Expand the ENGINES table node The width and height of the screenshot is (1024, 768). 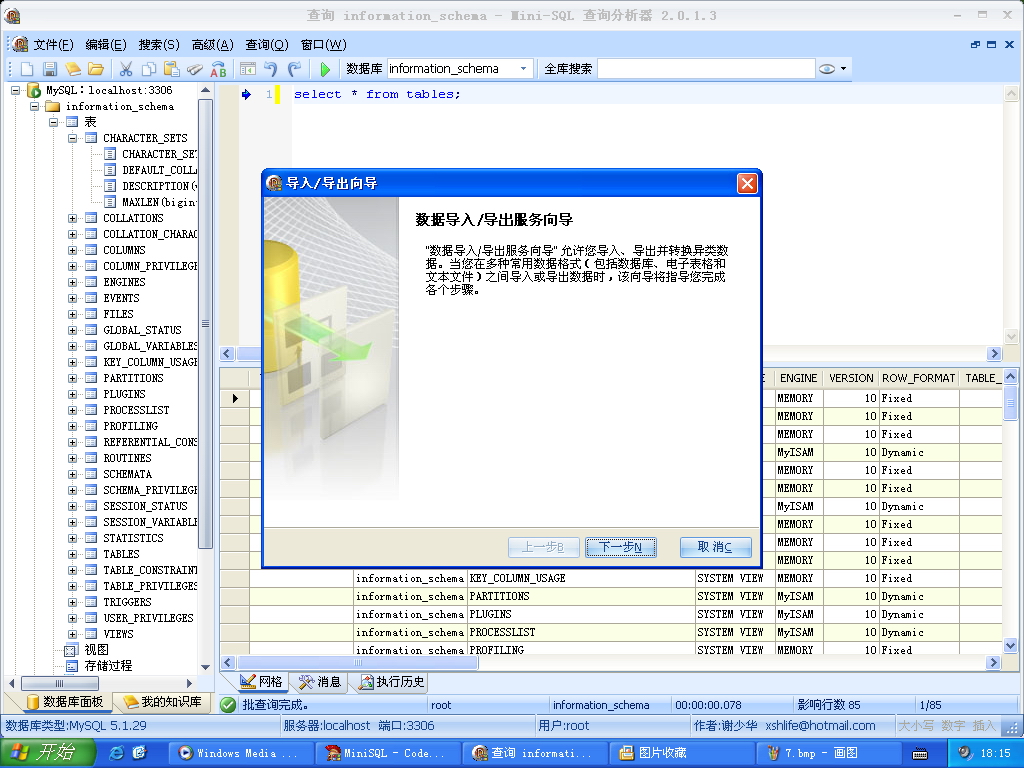[x=72, y=282]
